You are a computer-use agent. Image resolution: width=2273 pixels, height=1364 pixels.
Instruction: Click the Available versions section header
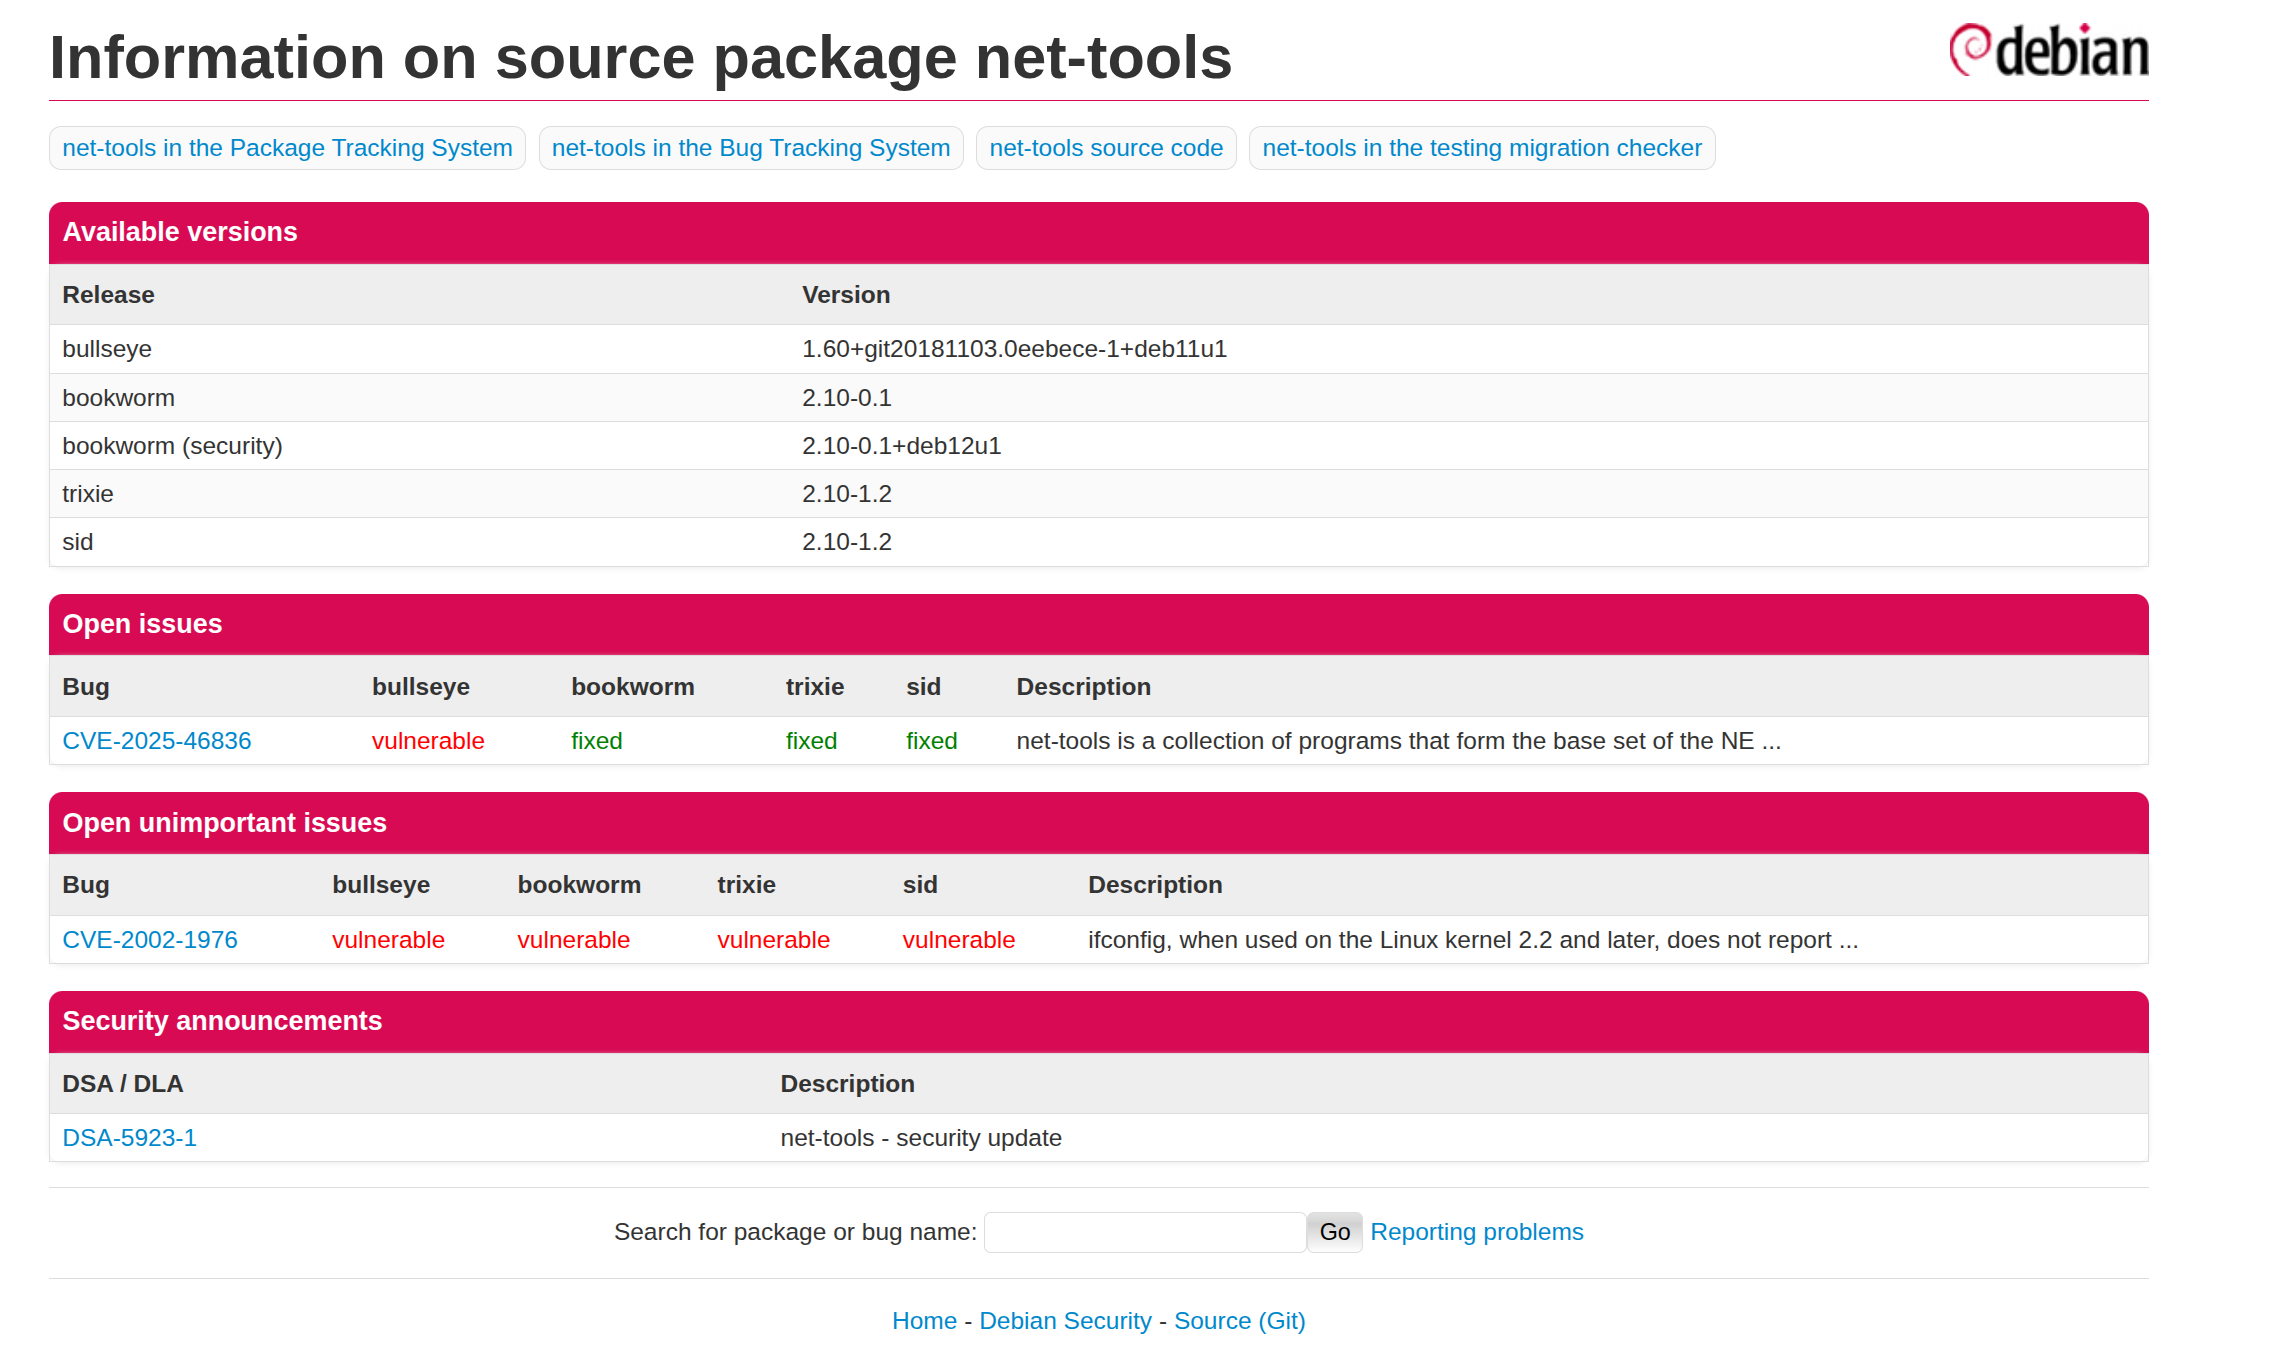point(1098,232)
